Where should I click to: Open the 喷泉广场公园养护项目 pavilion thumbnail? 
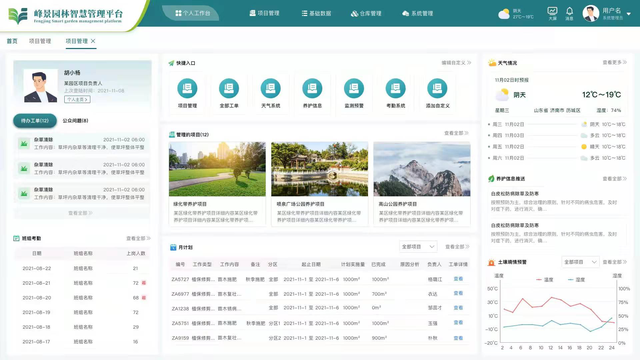pos(319,169)
